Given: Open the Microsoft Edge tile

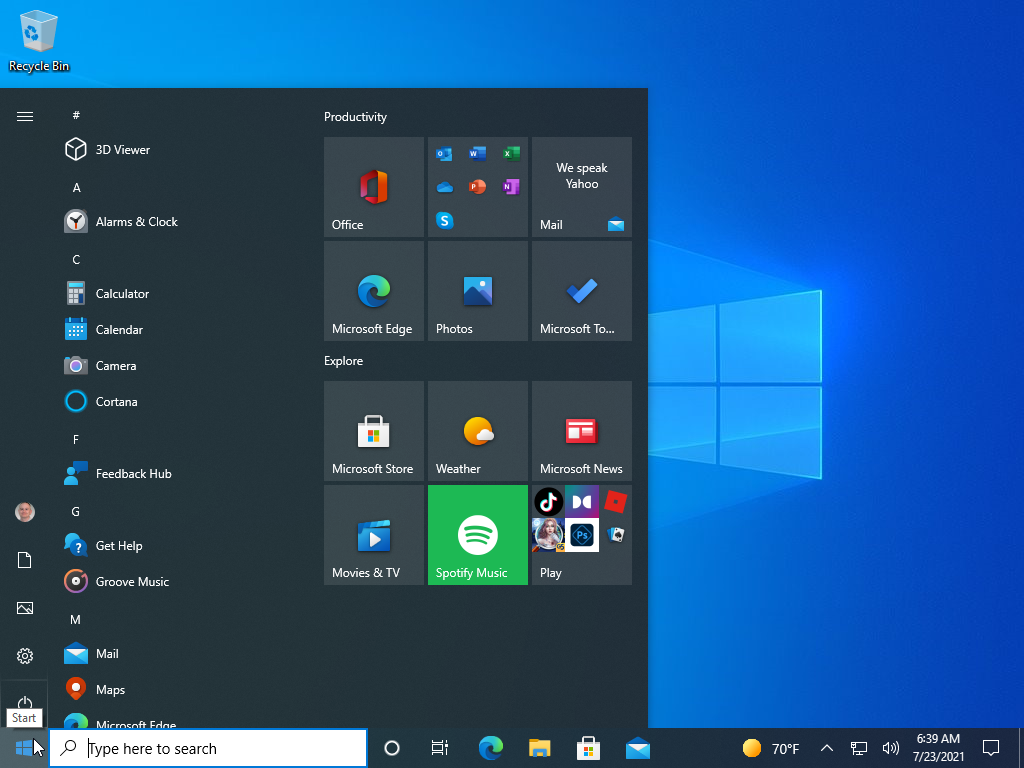Looking at the screenshot, I should click(x=374, y=291).
